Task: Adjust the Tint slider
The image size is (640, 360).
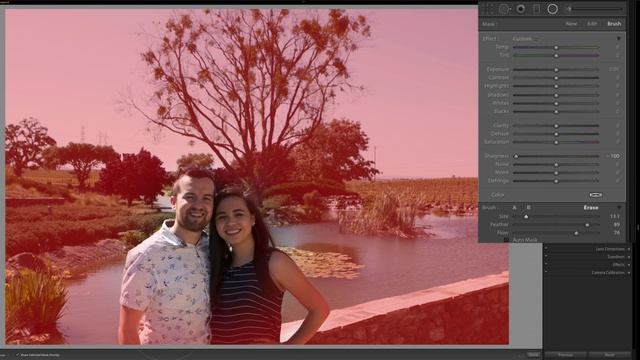Action: point(556,55)
